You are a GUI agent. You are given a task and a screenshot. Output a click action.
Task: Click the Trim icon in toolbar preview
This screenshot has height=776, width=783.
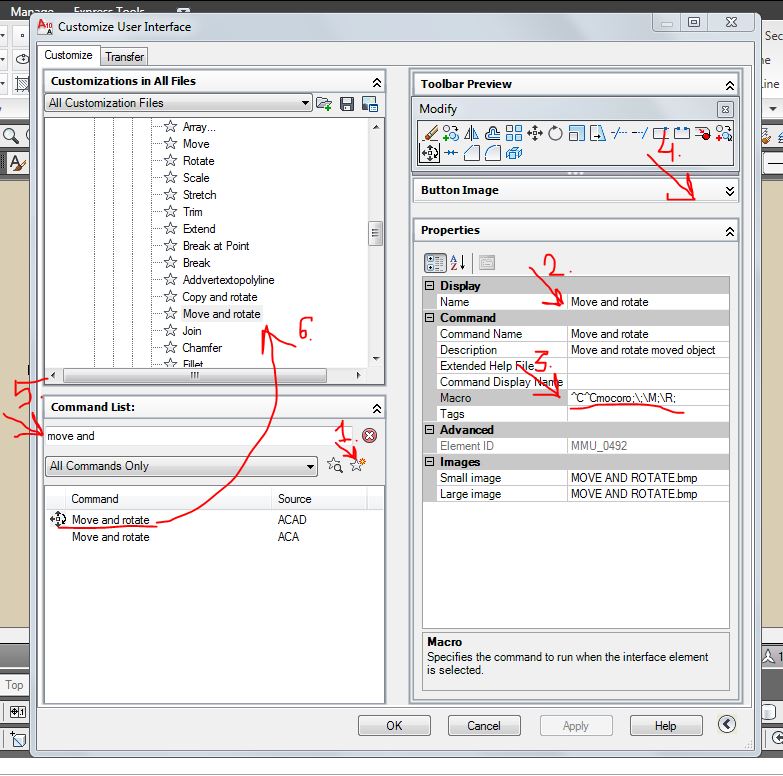point(619,133)
